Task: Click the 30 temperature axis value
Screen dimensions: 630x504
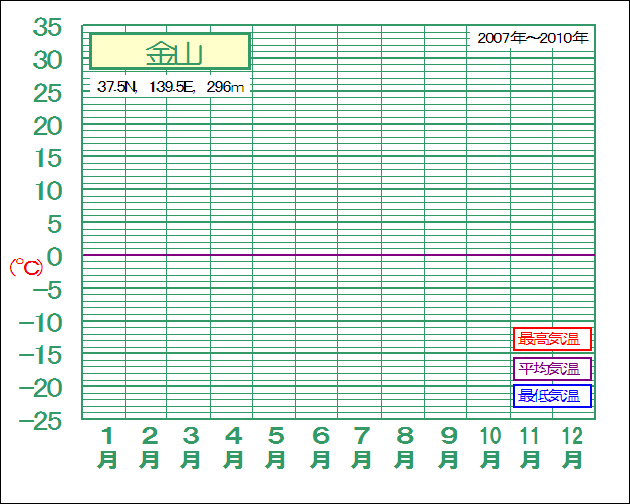Action: point(47,60)
